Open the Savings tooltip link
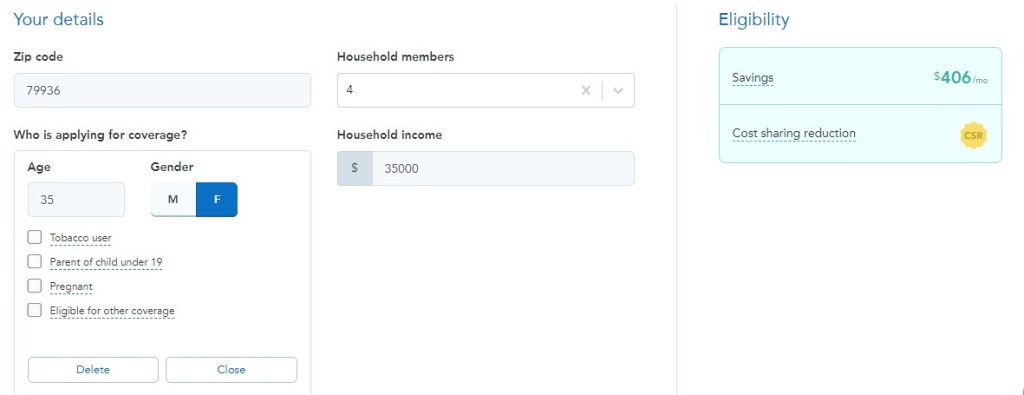Screen dimensions: 1024x395 click(x=752, y=78)
